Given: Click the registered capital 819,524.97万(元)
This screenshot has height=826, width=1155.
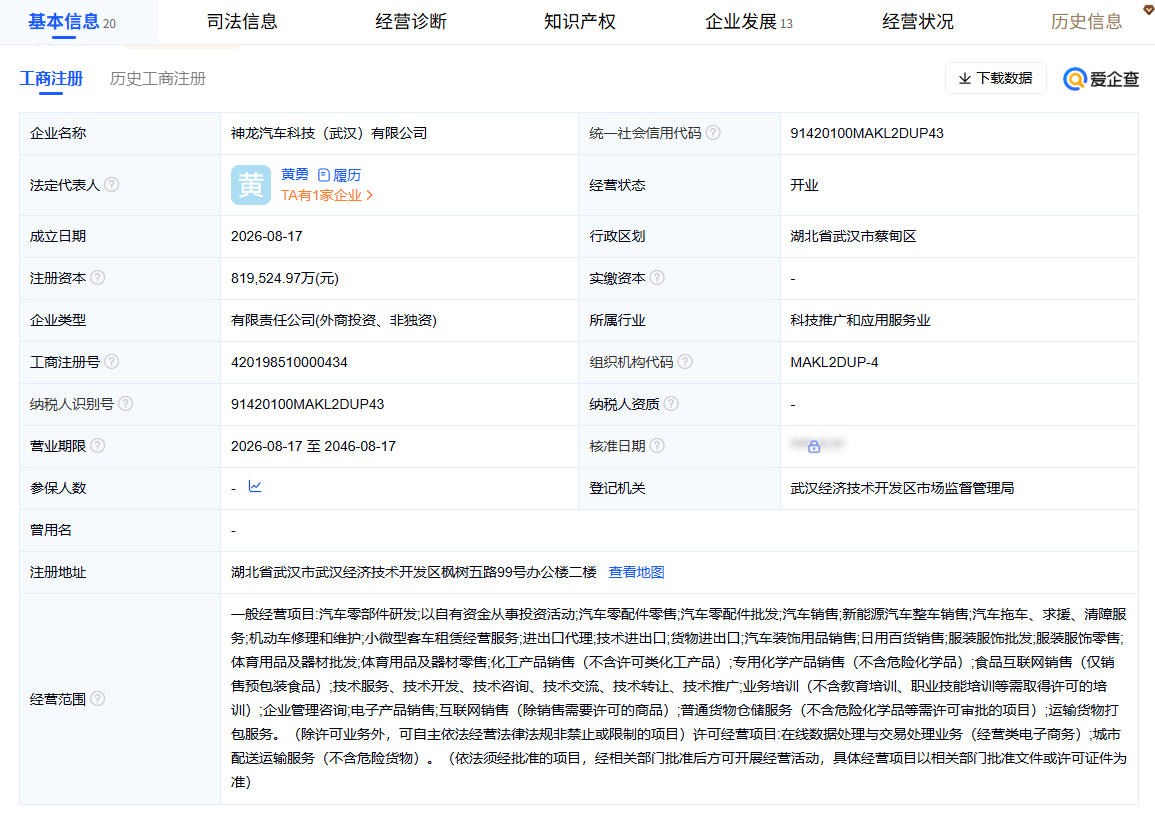Looking at the screenshot, I should pos(284,279).
